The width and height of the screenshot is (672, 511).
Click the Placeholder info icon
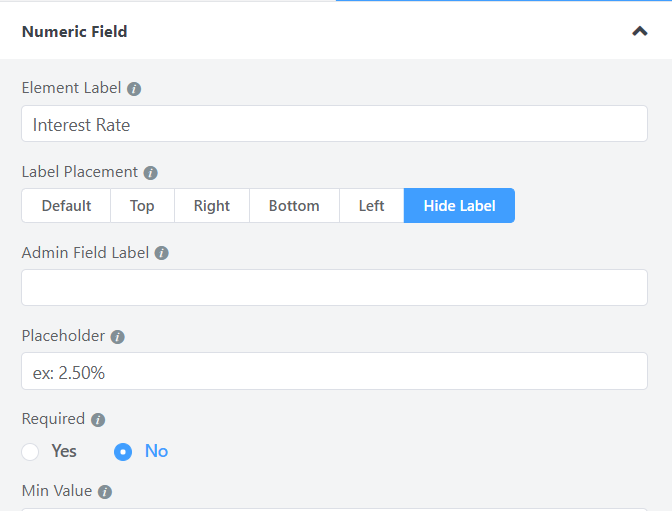click(x=117, y=337)
